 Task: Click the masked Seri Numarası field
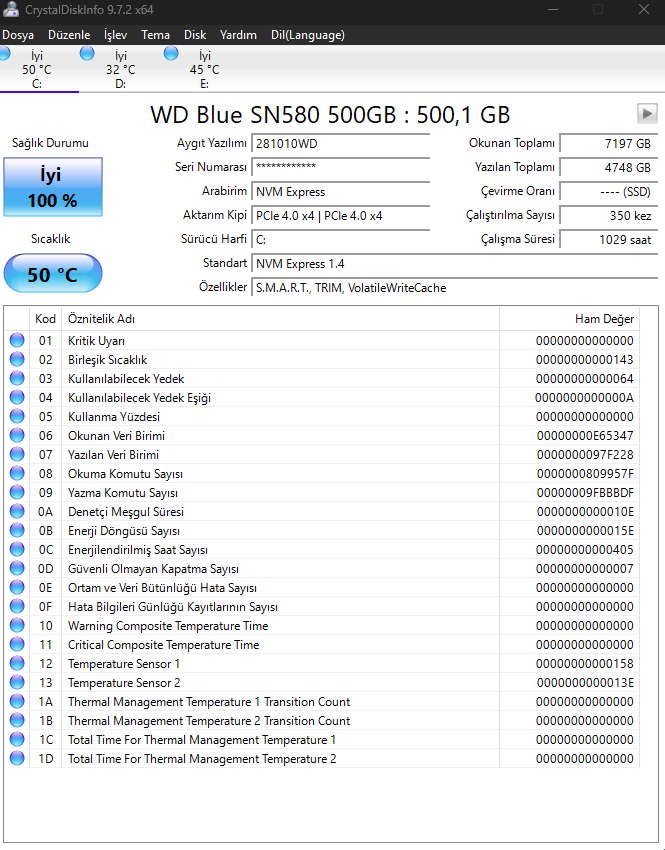[340, 167]
